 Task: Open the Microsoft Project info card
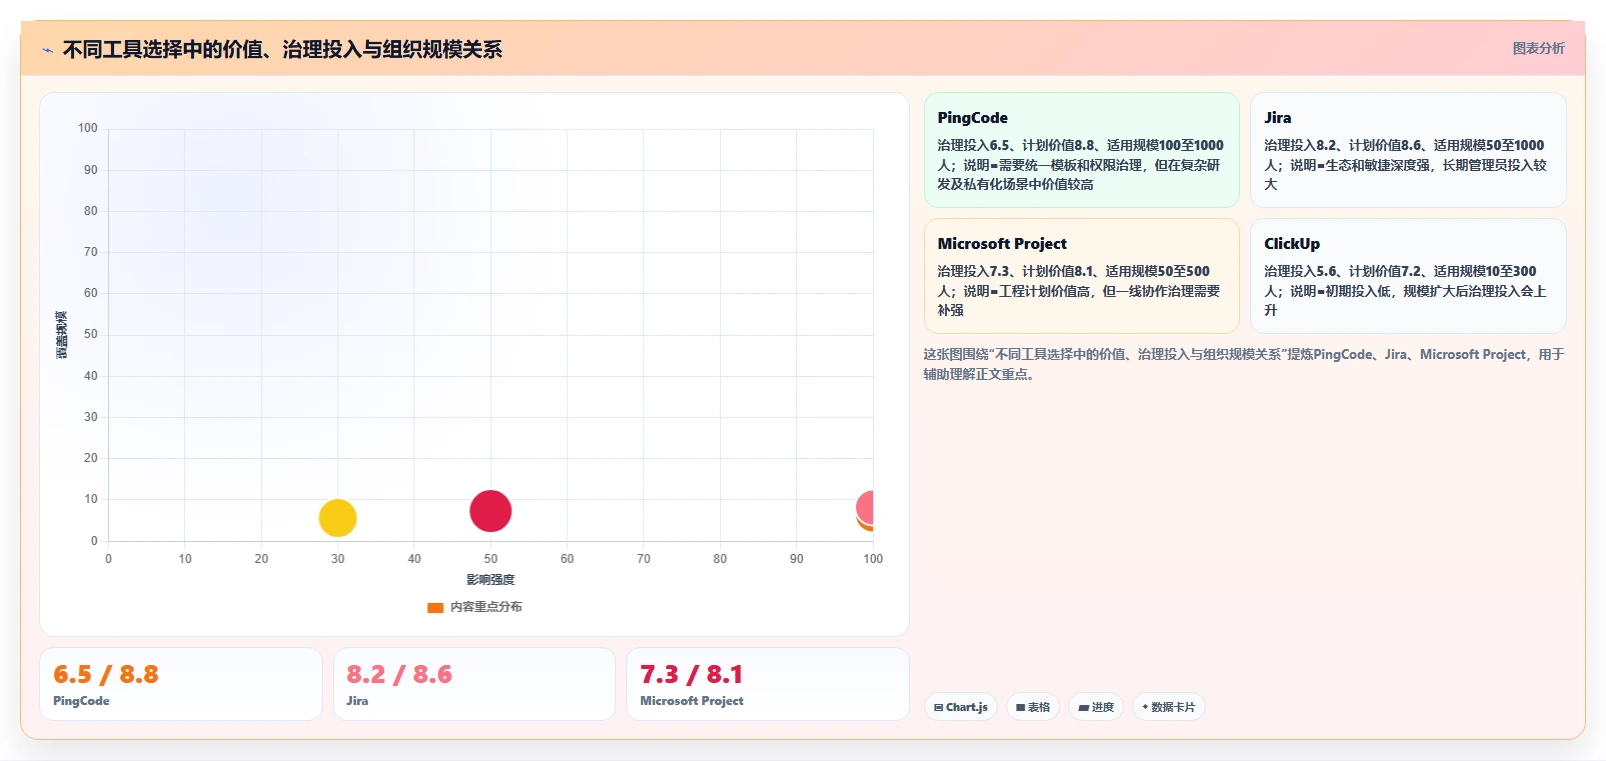1081,276
